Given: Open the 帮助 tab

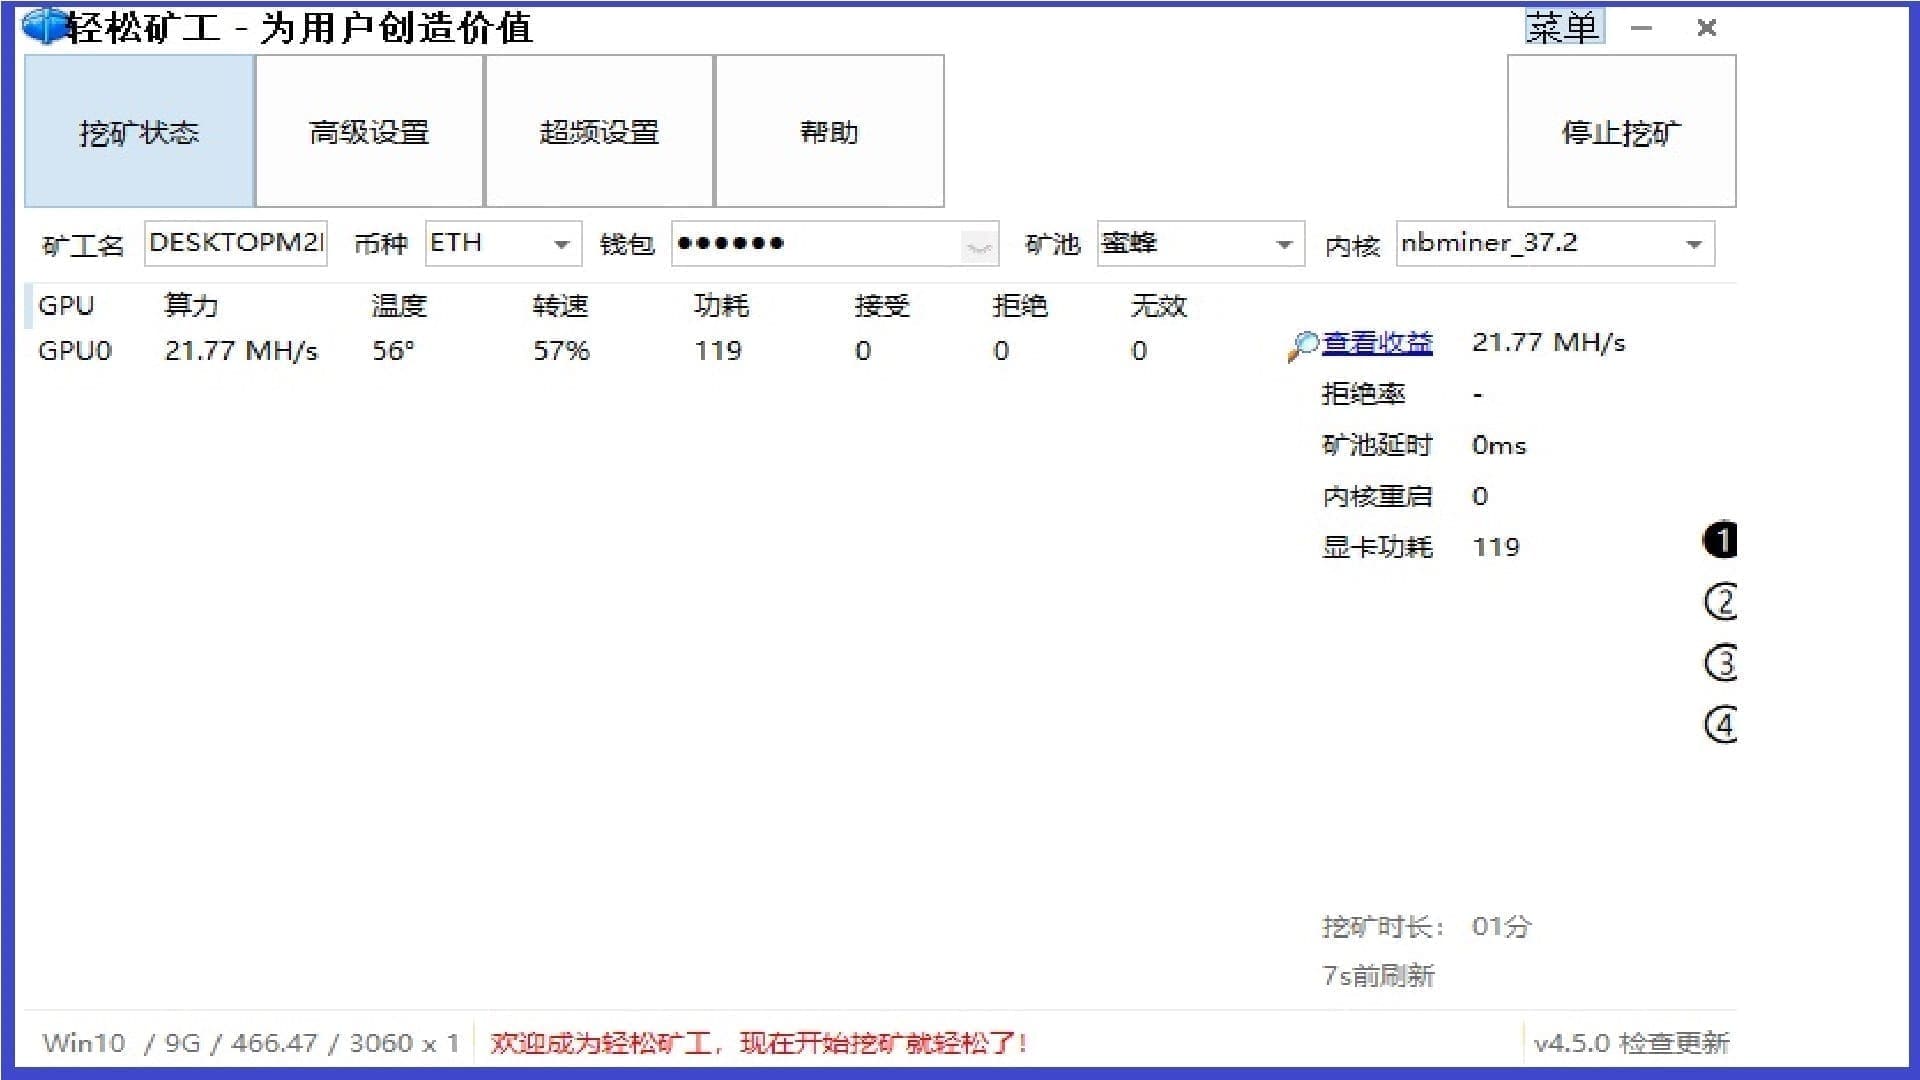Looking at the screenshot, I should coord(829,132).
